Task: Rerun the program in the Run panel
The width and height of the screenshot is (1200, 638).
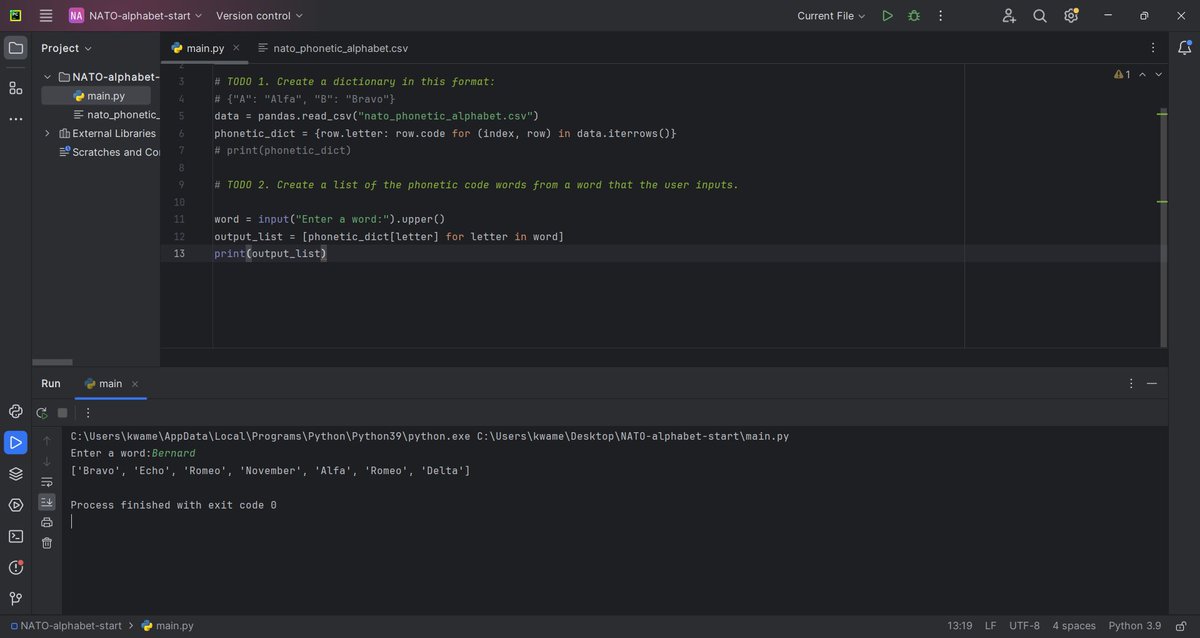Action: point(41,412)
